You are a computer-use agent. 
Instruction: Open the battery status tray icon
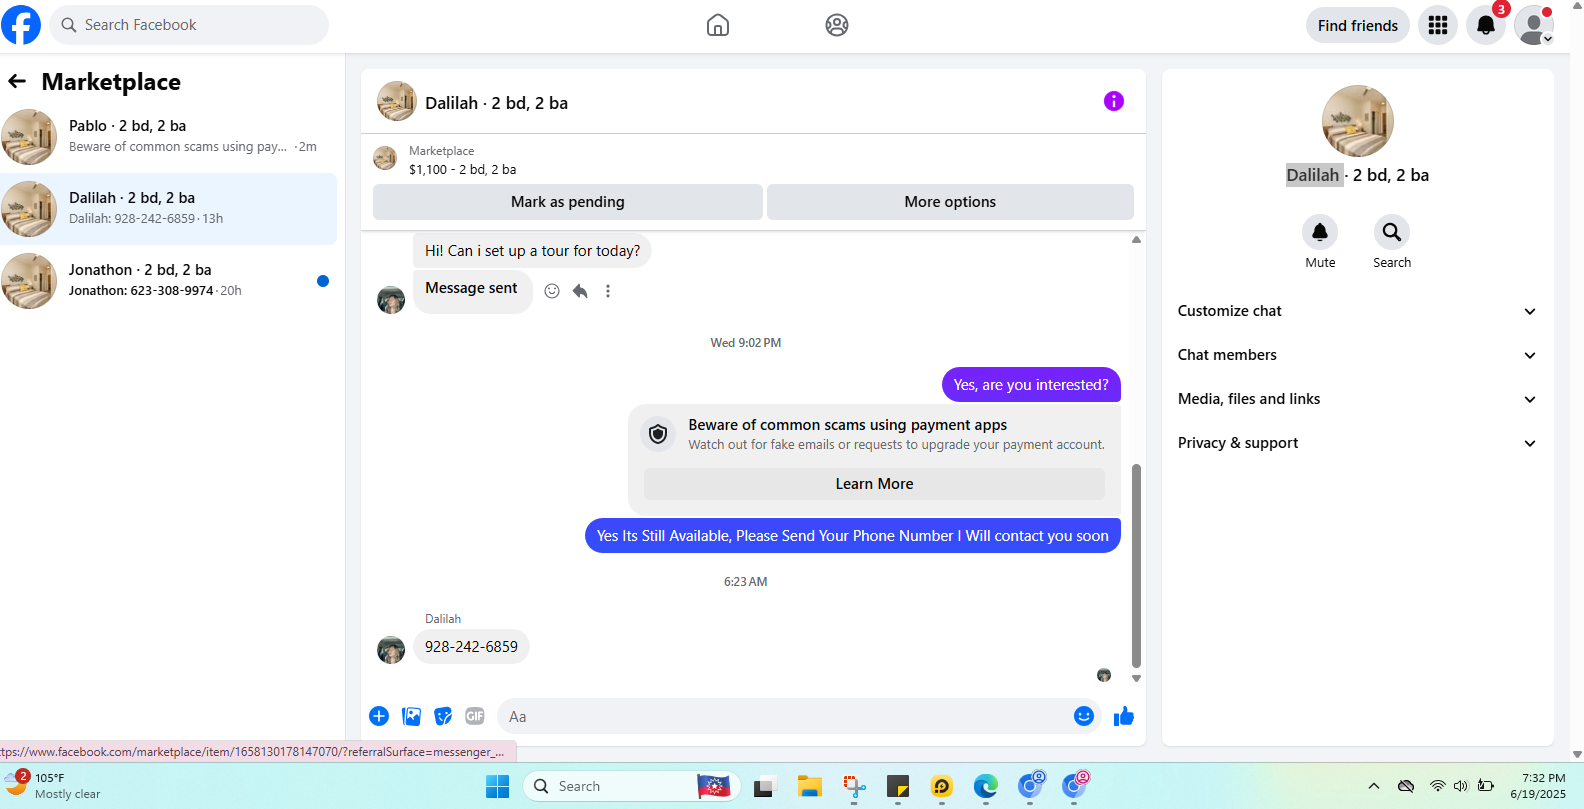1486,786
